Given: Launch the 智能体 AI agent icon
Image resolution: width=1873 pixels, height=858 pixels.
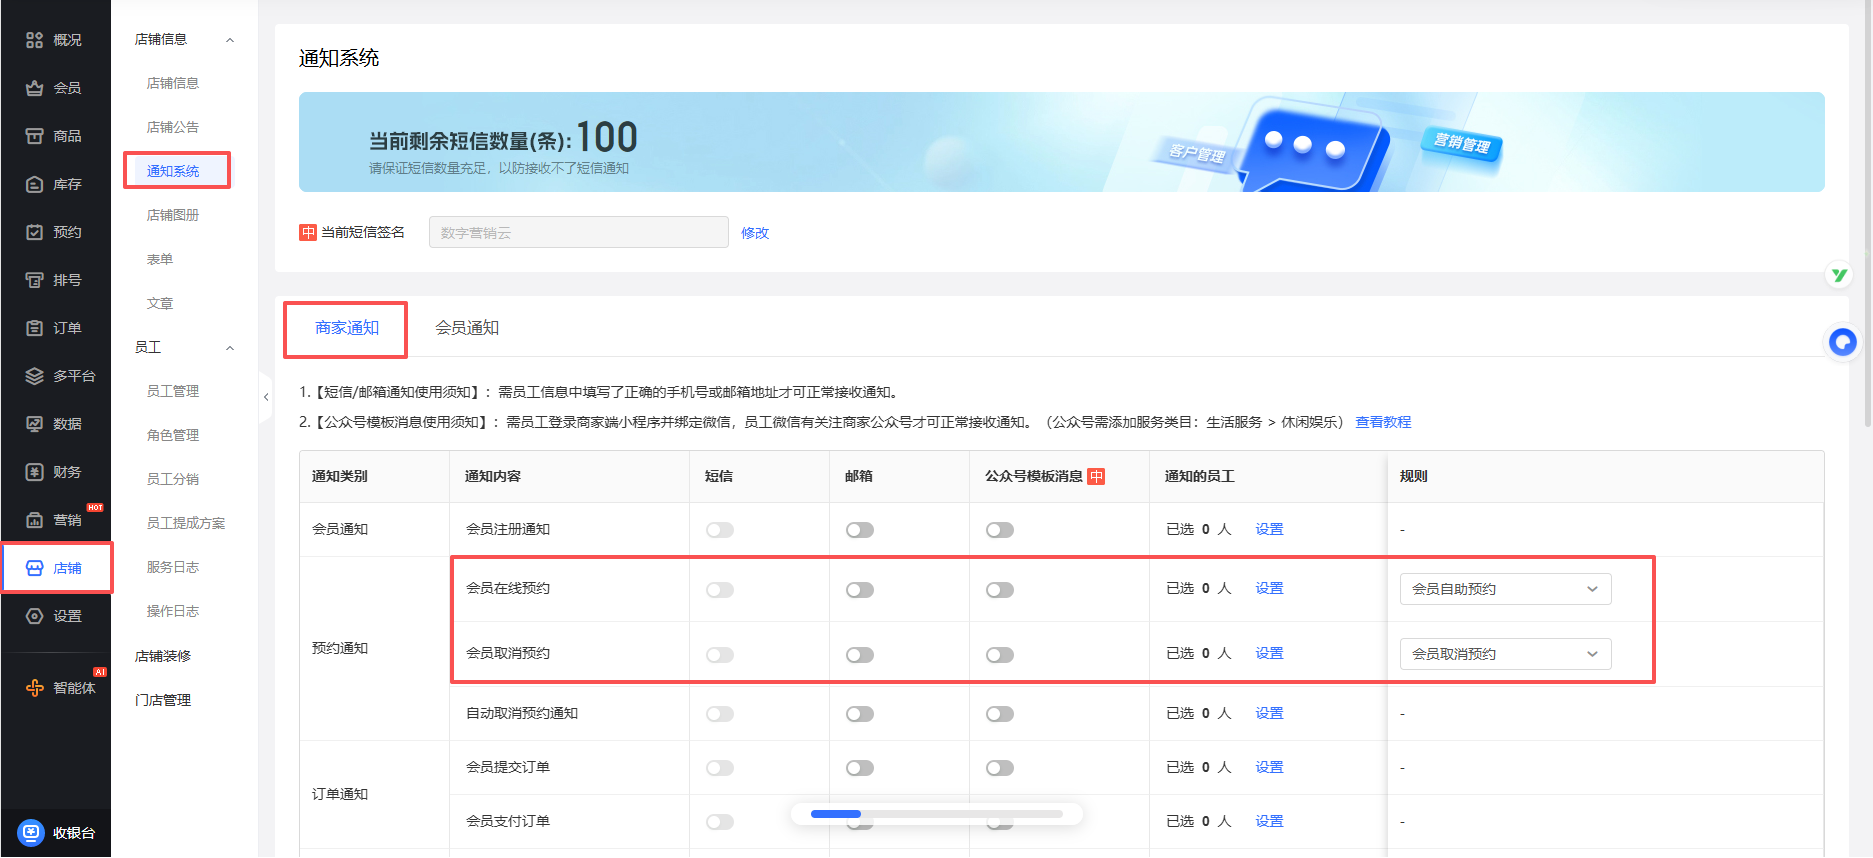Looking at the screenshot, I should 34,688.
